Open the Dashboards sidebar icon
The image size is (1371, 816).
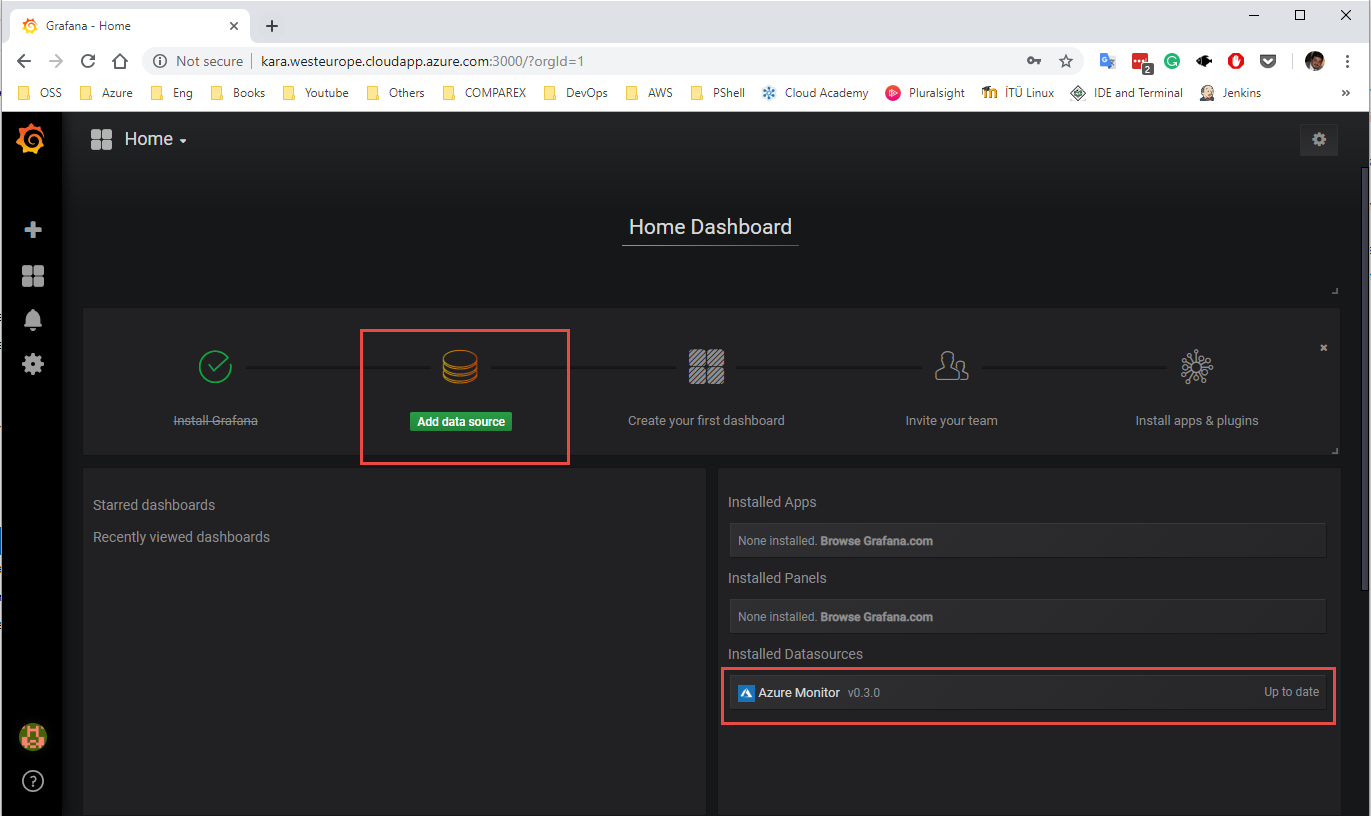[33, 276]
